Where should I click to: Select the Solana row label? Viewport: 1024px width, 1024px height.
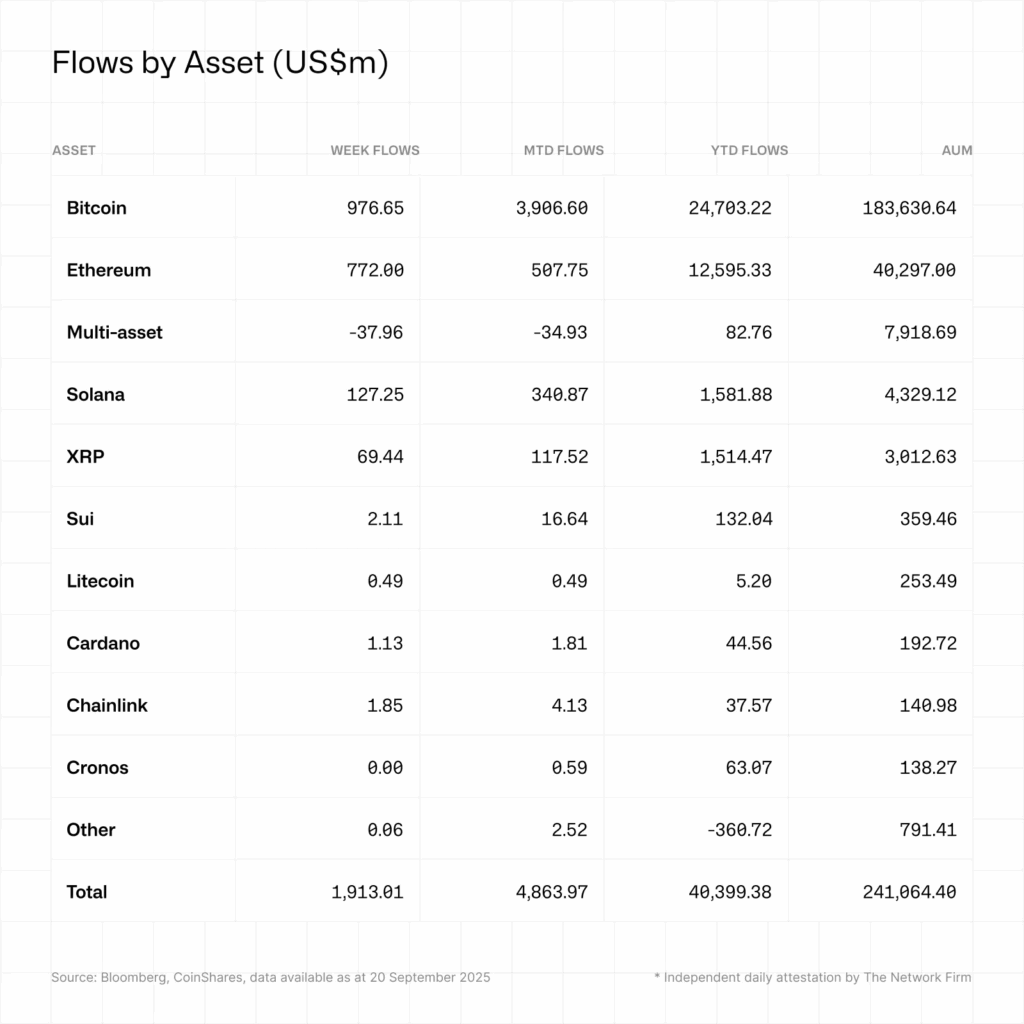[x=95, y=394]
